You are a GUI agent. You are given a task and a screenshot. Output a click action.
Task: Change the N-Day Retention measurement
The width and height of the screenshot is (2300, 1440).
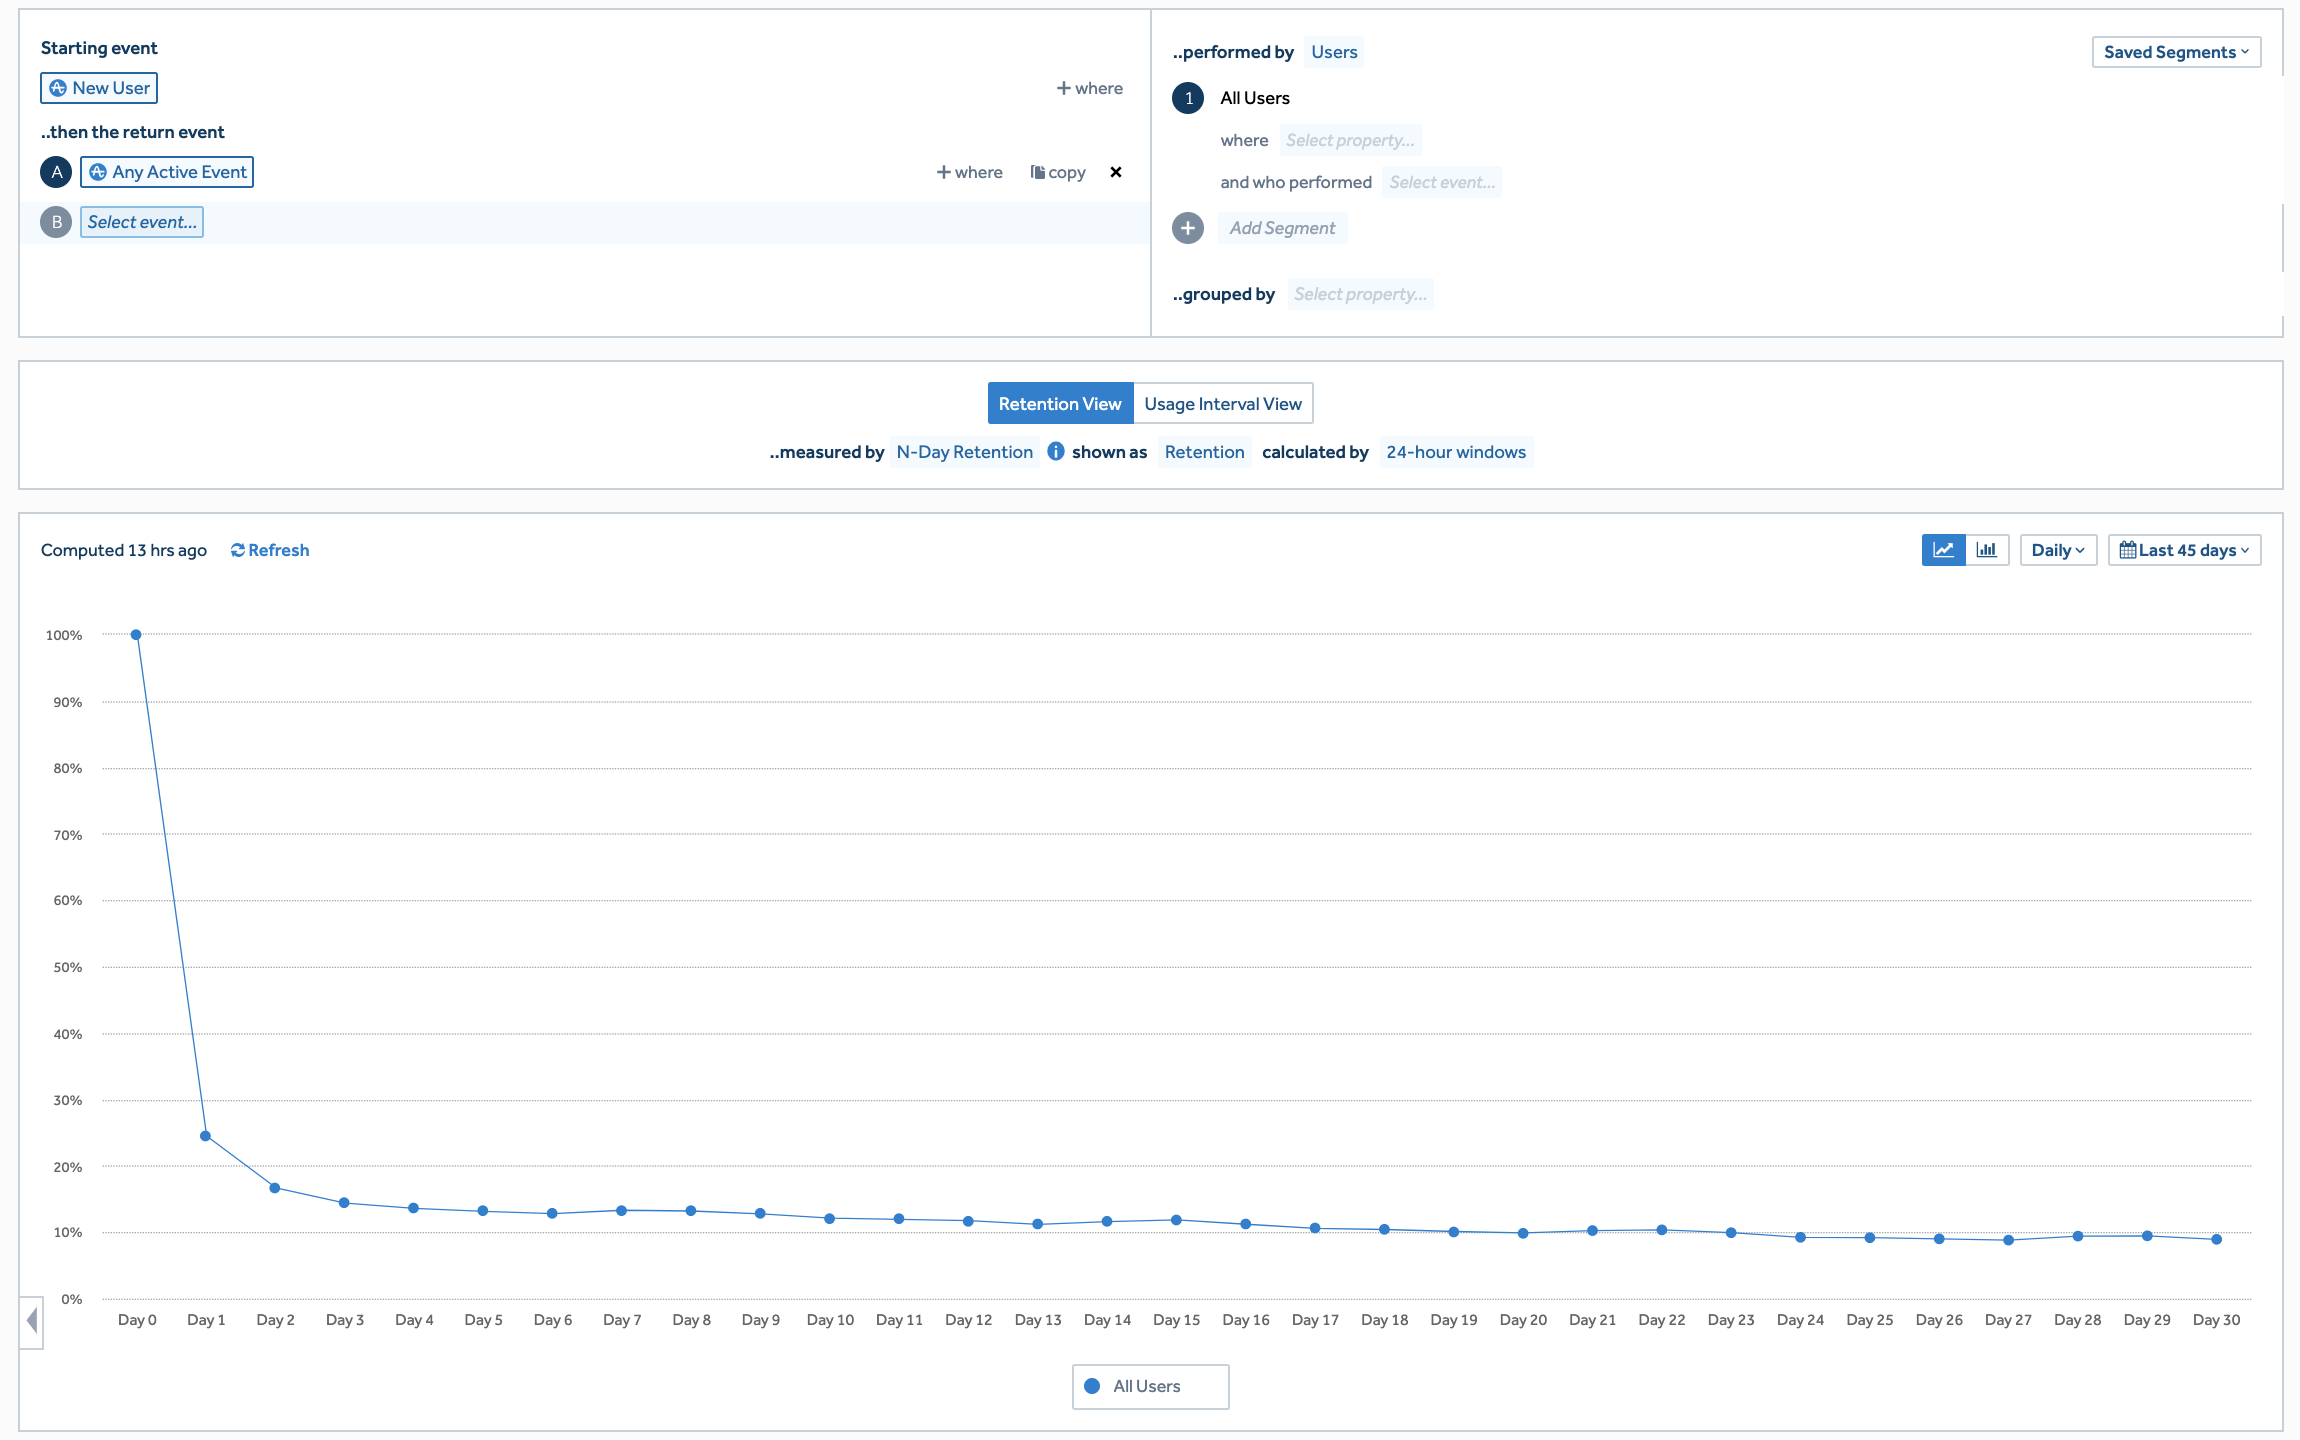tap(964, 452)
